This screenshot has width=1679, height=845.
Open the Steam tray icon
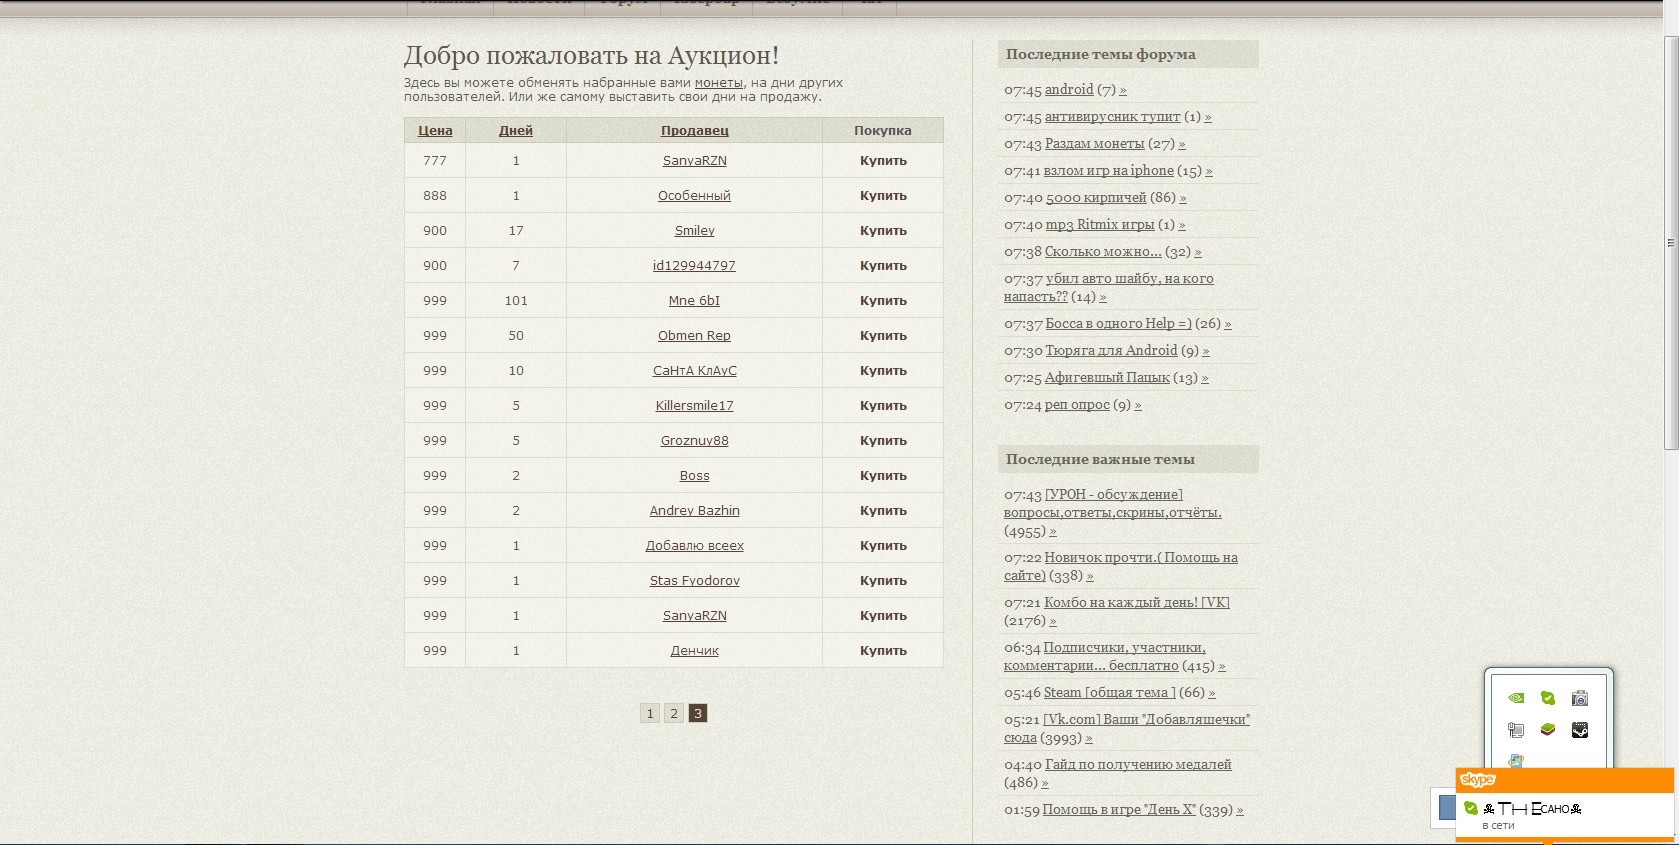1580,730
